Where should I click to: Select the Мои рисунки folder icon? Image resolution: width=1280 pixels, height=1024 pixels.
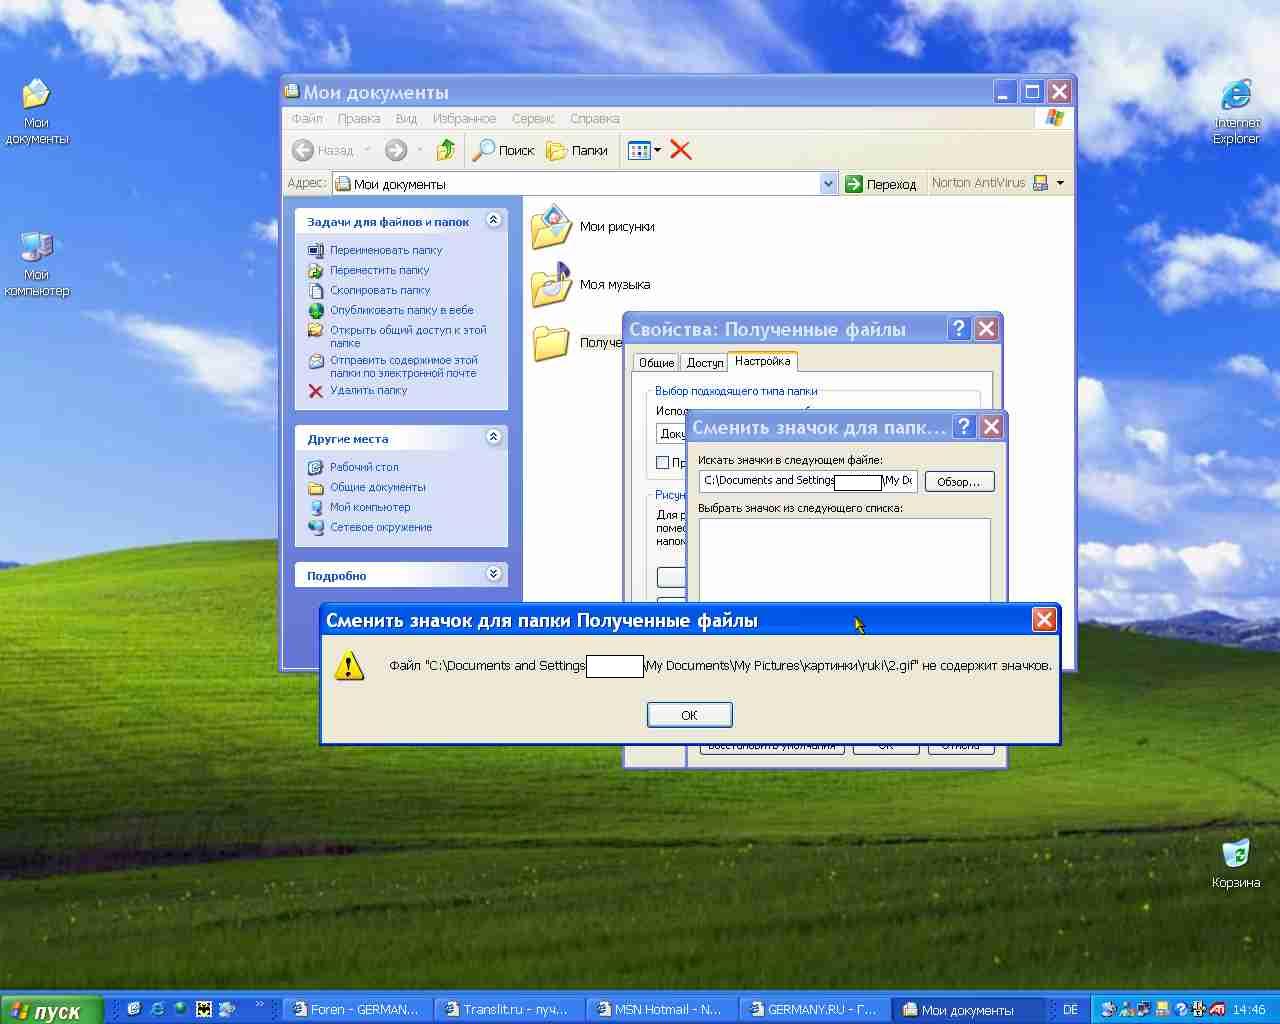tap(551, 226)
